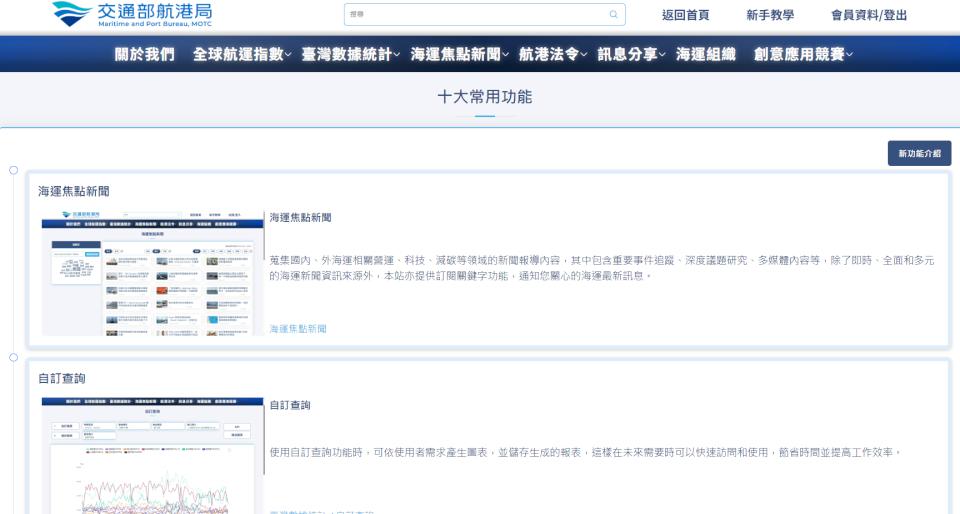Expand 創意應用競賽 dropdown menu

[804, 54]
